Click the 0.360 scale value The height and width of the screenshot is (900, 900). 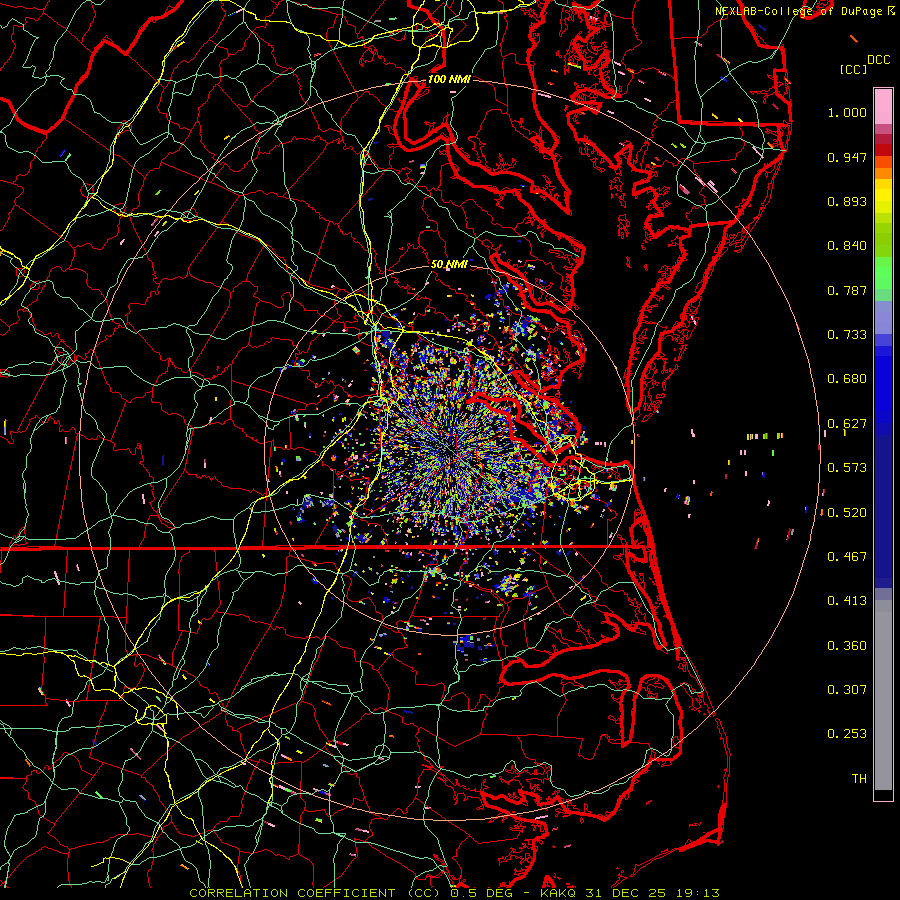(x=847, y=646)
